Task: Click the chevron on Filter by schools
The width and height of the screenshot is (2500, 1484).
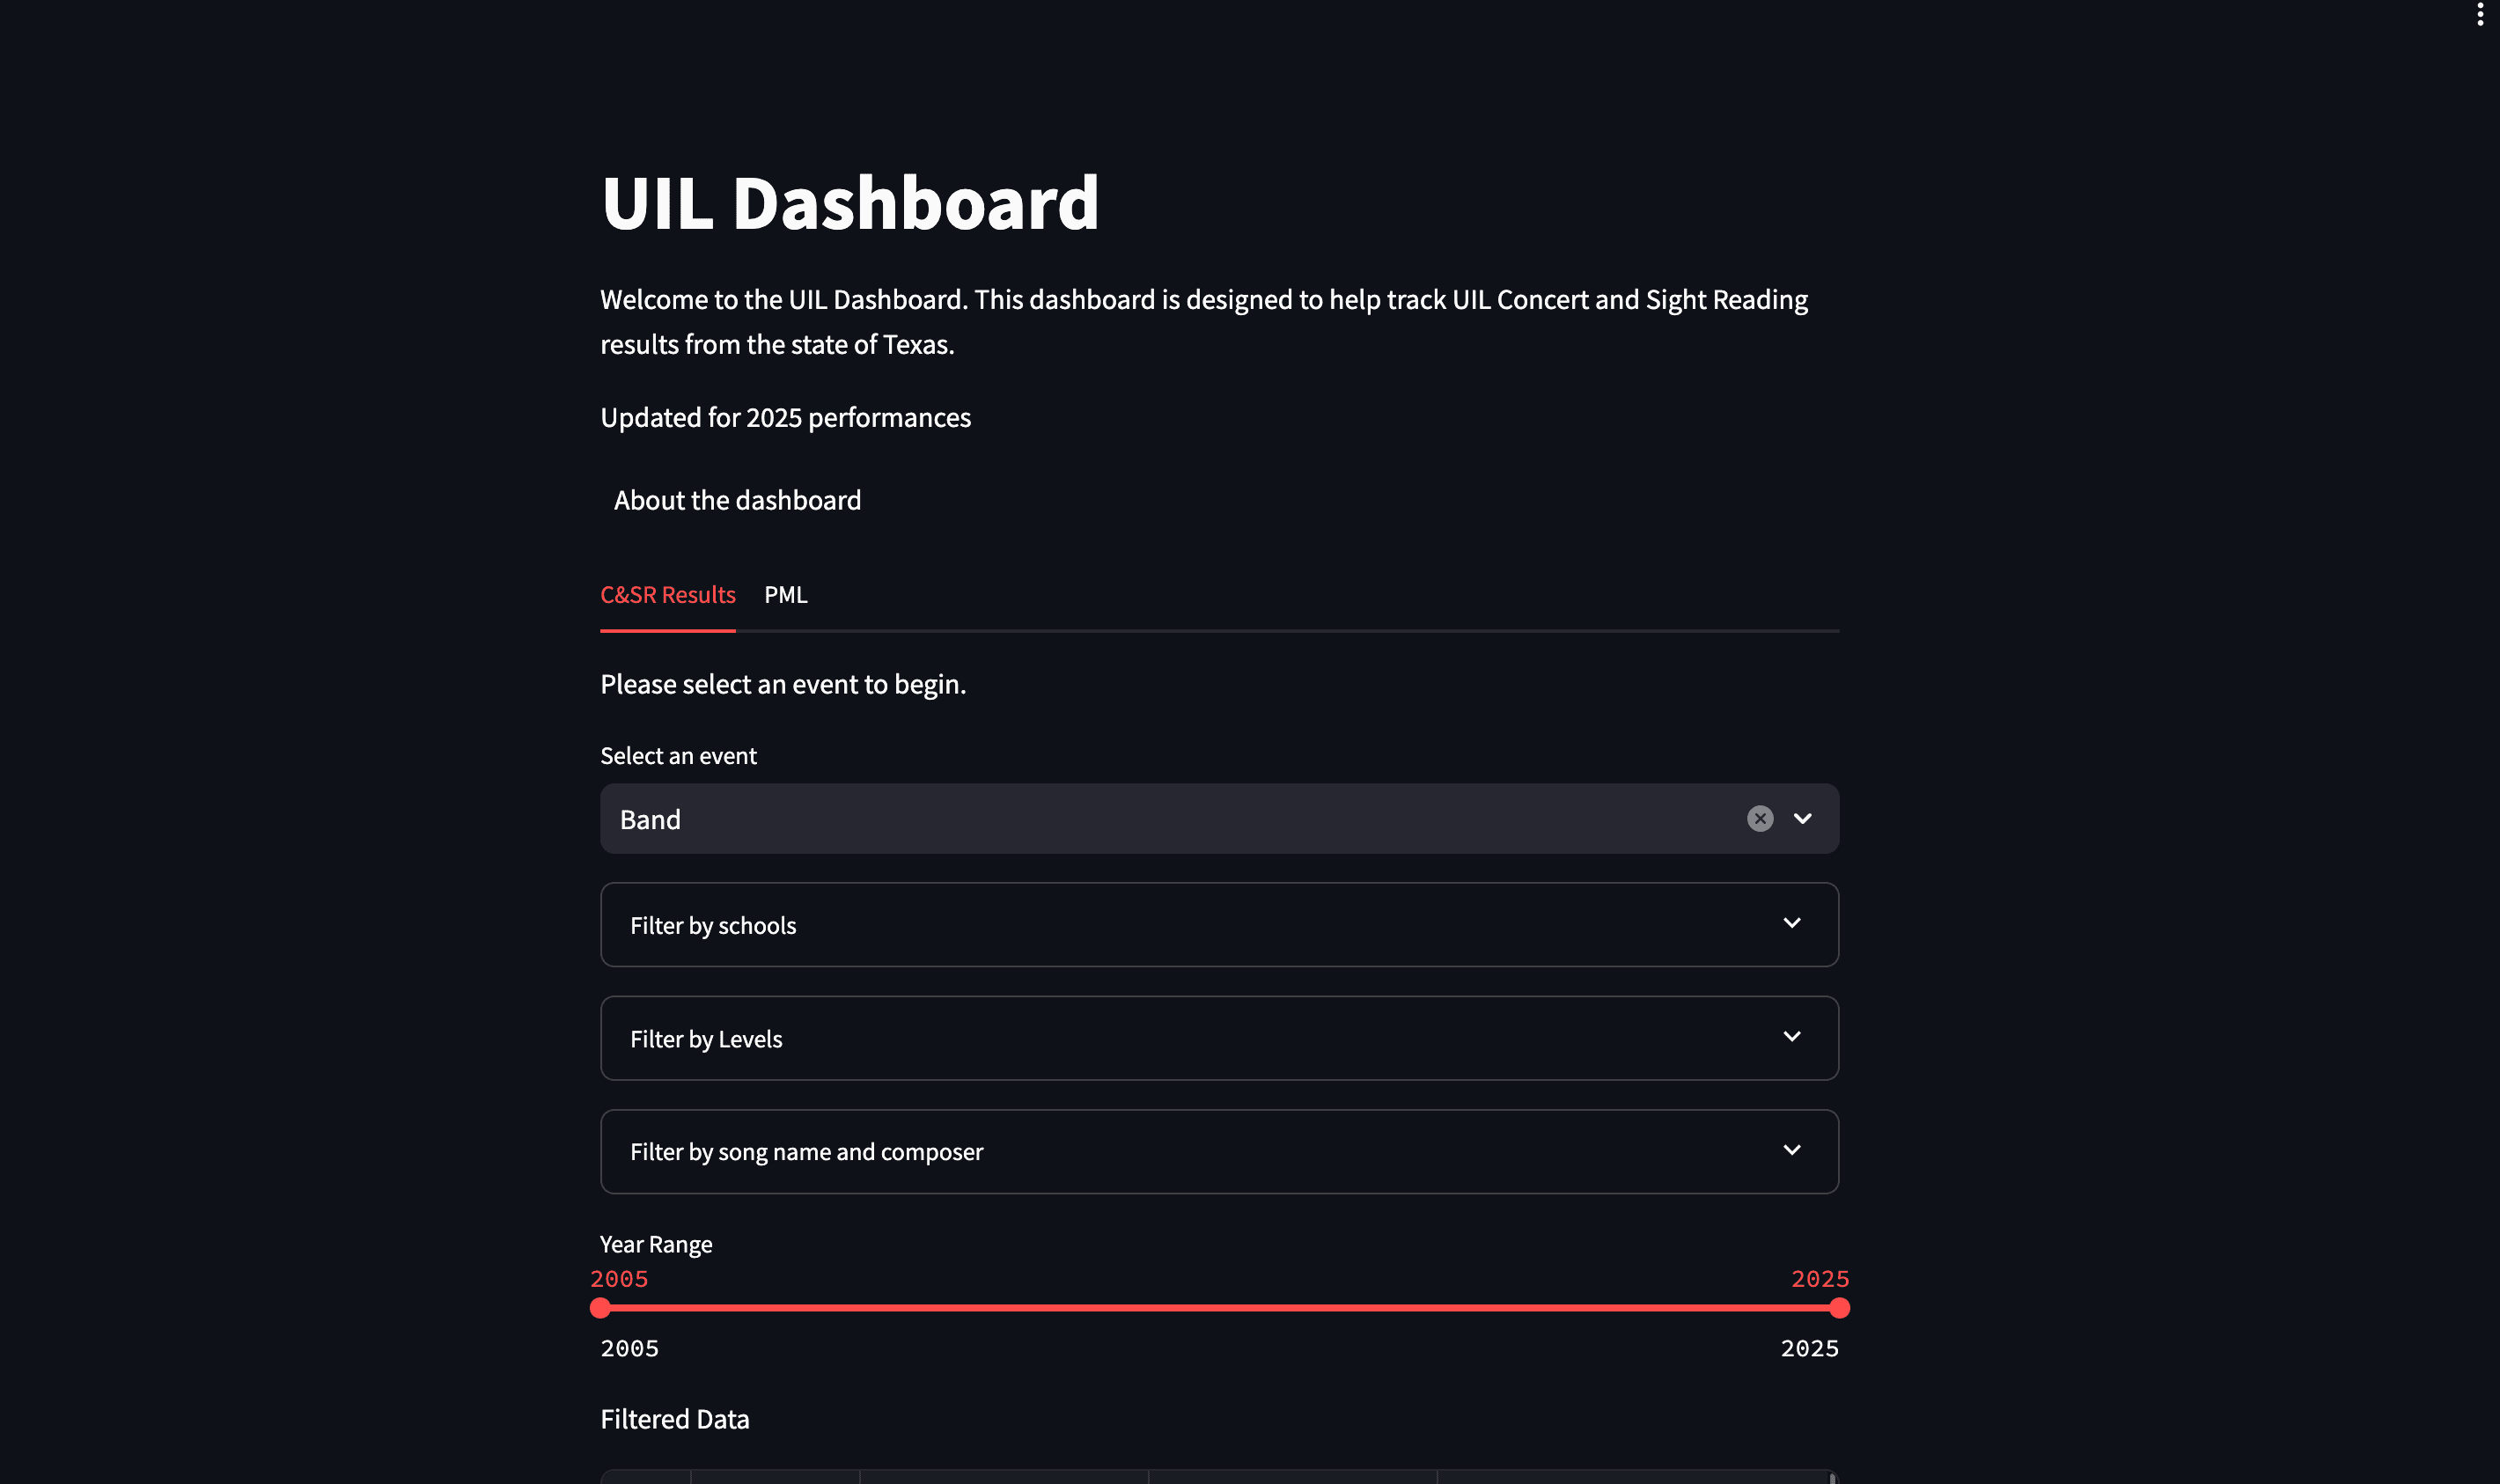Action: point(1793,924)
